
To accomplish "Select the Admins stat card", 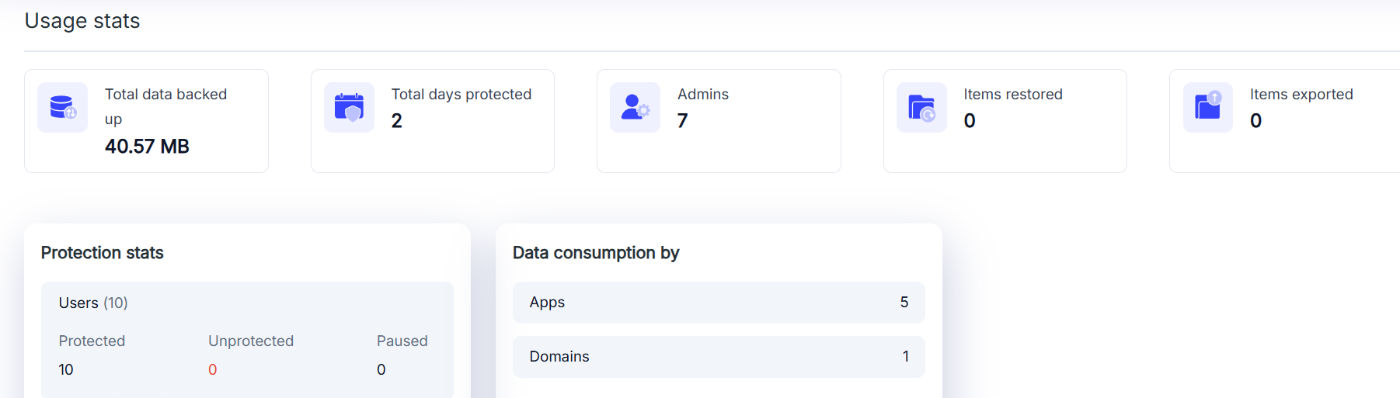I will click(719, 121).
